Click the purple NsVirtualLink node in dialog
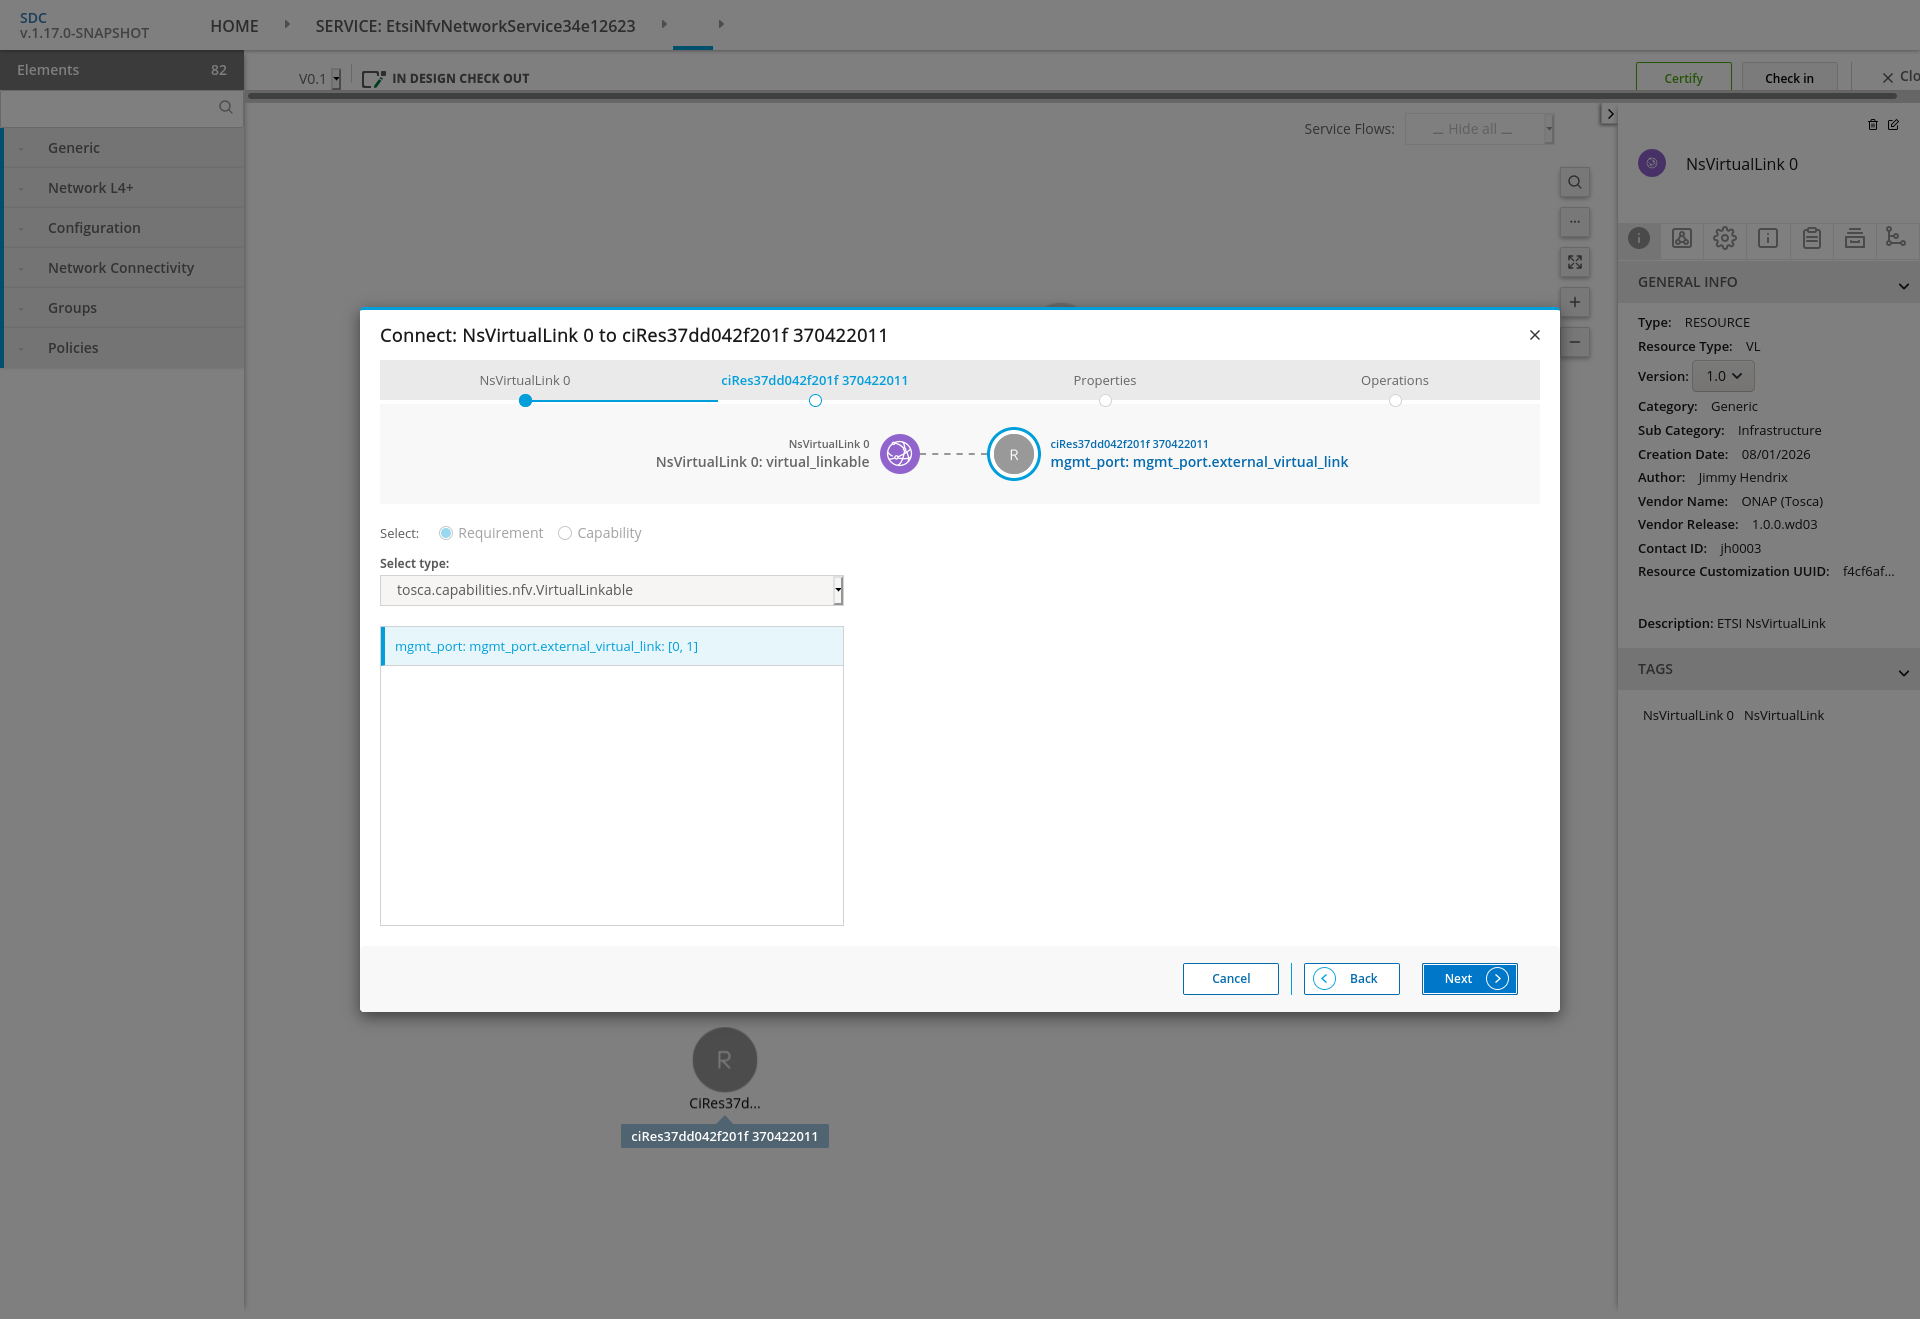 900,454
